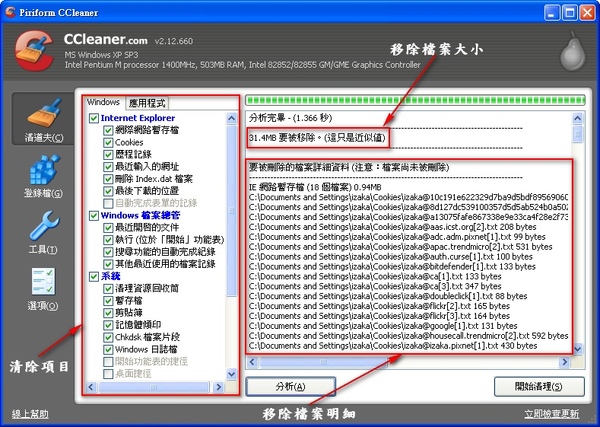Open the 線上幫助 online help link
The height and width of the screenshot is (427, 600).
(30, 414)
